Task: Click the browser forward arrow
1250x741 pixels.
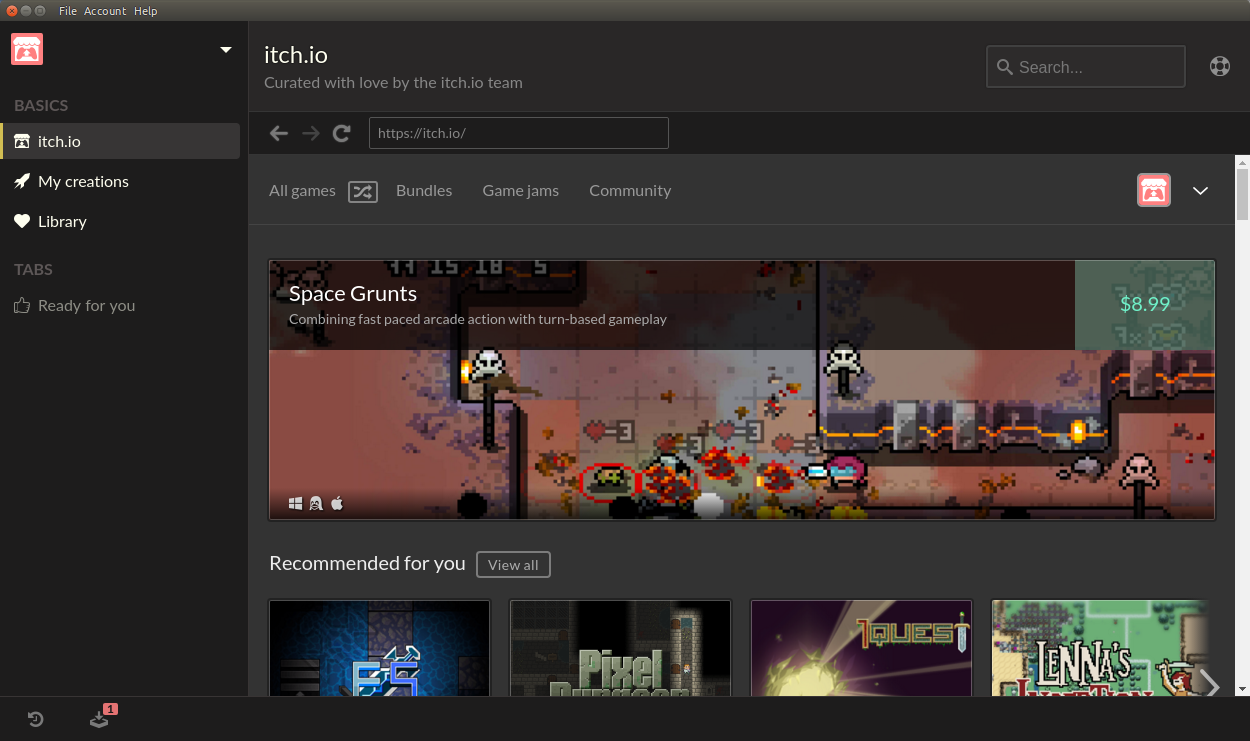Action: point(311,133)
